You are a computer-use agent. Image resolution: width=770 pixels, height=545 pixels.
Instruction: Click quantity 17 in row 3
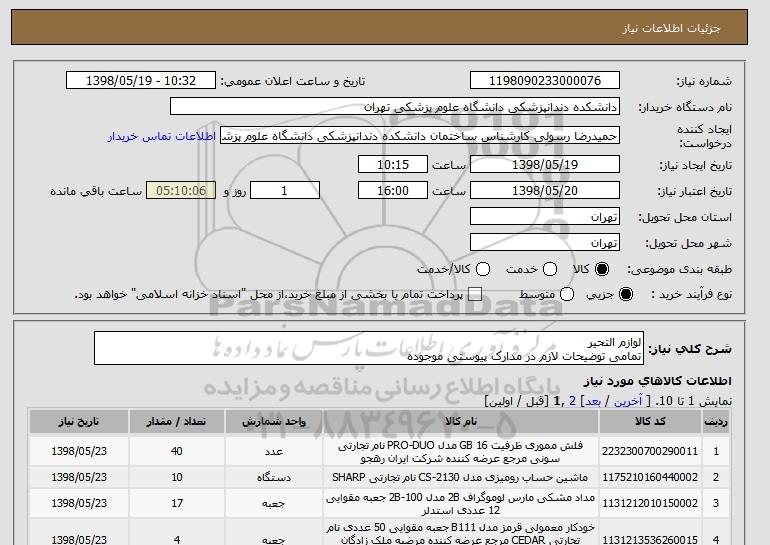[x=177, y=503]
